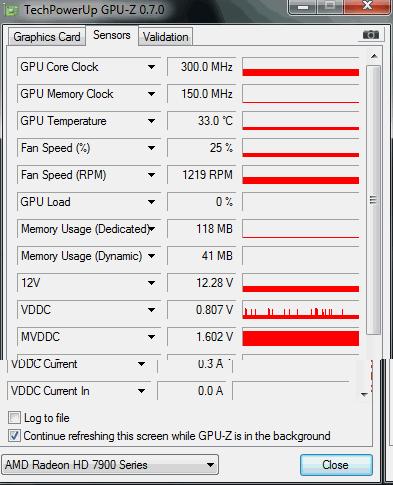This screenshot has width=393, height=485.
Task: Uncheck Continue refreshing in background option
Action: click(14, 436)
